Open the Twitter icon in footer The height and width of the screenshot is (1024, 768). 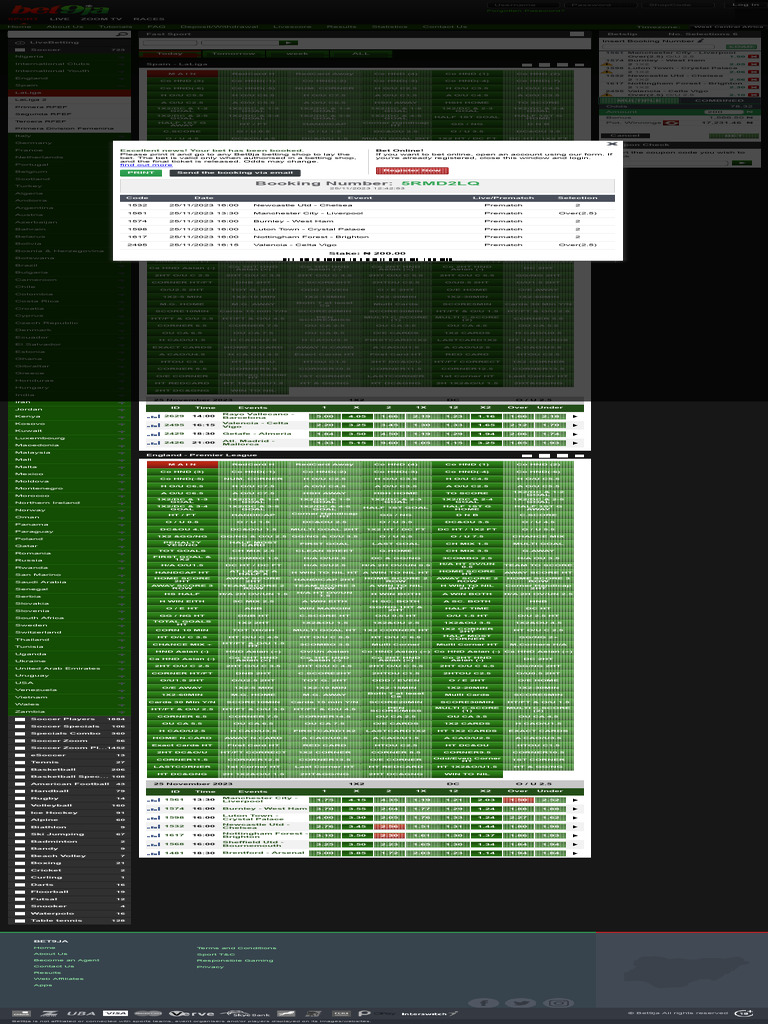[520, 1003]
